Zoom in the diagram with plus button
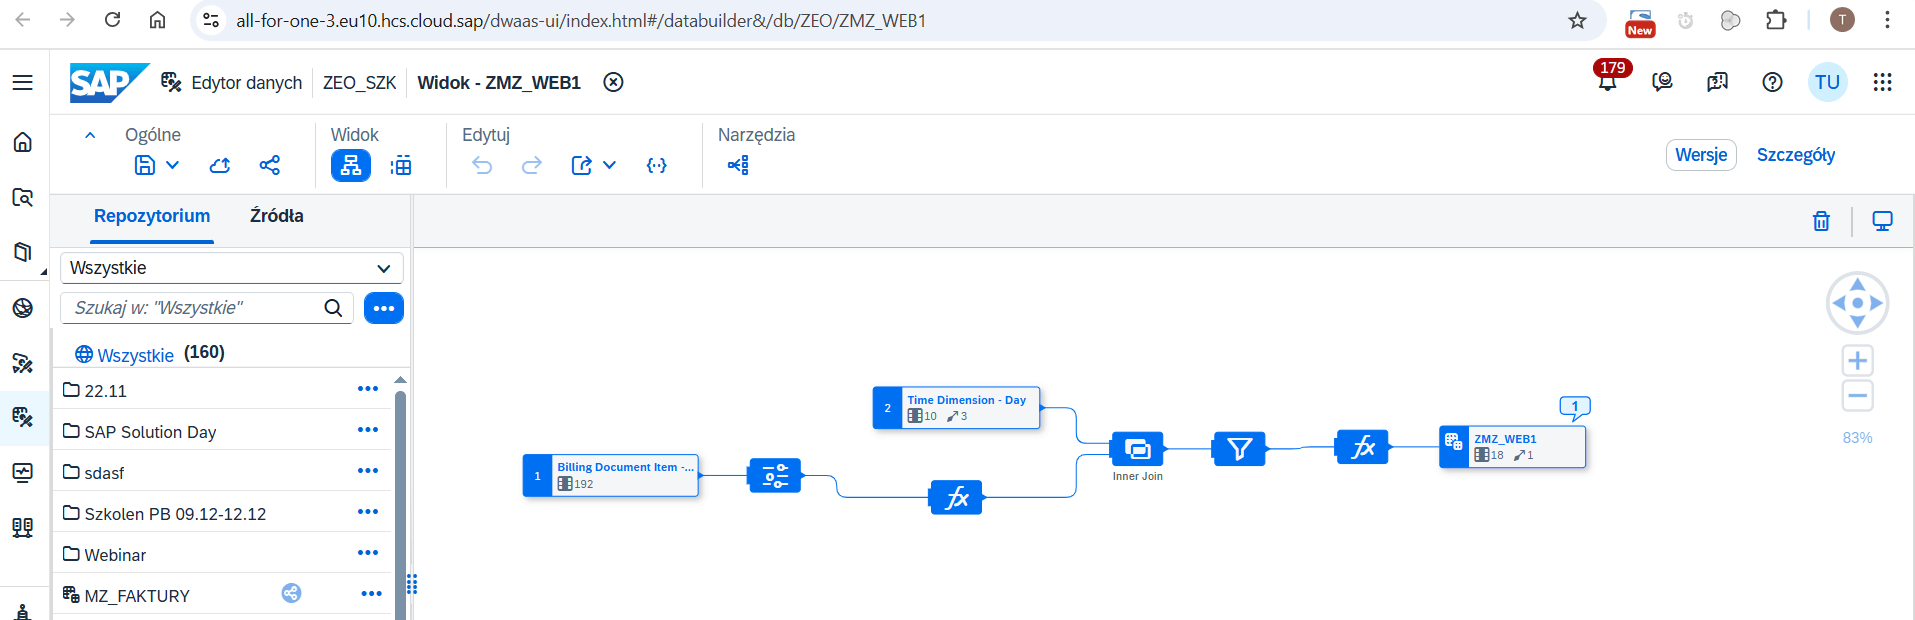 (1857, 361)
